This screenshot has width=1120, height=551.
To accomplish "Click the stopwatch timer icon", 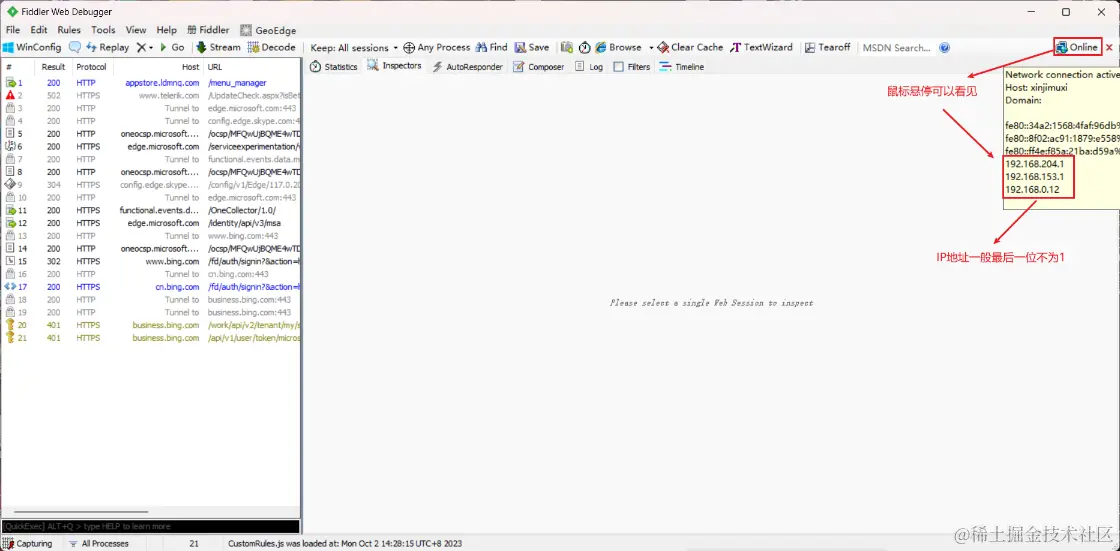I will click(584, 47).
